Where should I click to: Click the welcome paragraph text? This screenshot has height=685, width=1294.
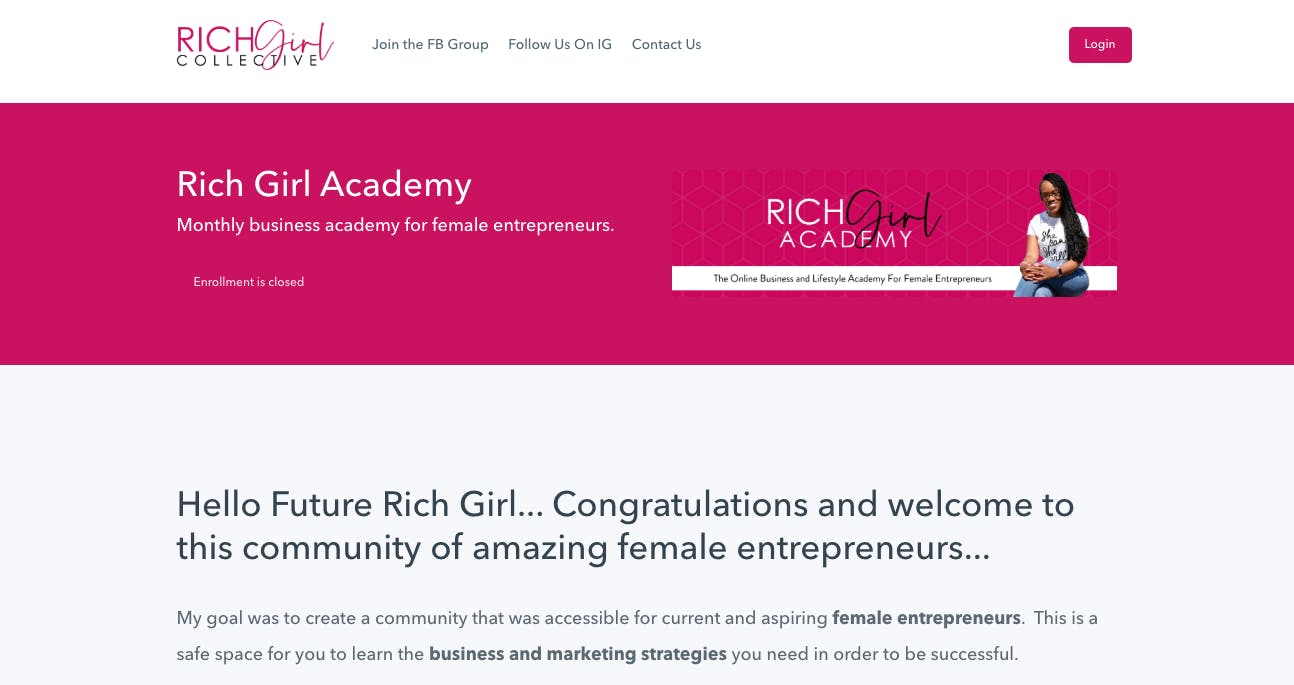637,636
